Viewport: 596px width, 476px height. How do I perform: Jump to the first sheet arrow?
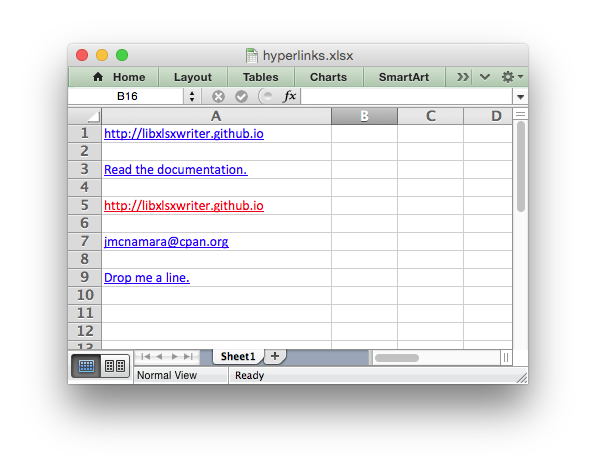(x=146, y=357)
